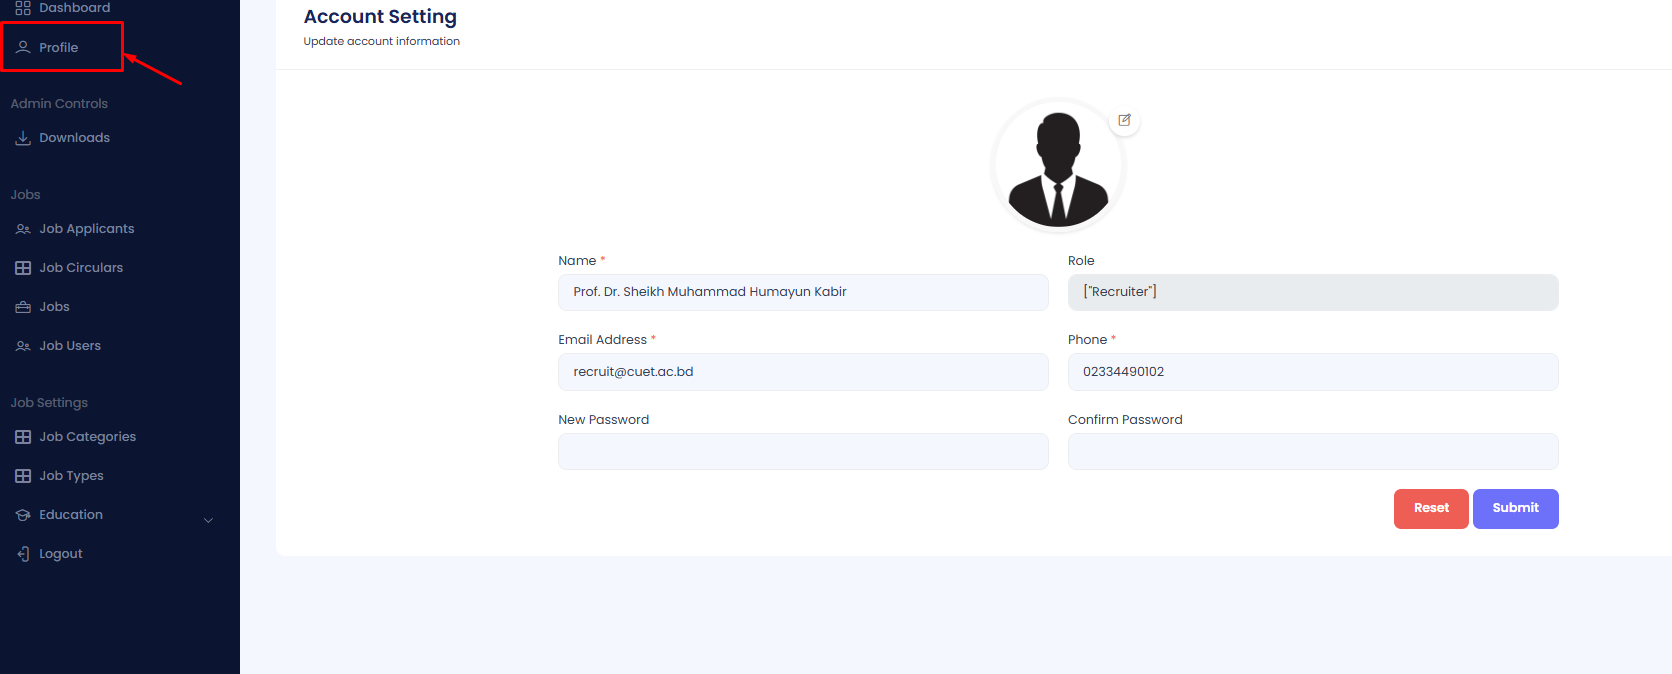Click the Profile person icon
Image resolution: width=1672 pixels, height=674 pixels.
click(x=23, y=47)
